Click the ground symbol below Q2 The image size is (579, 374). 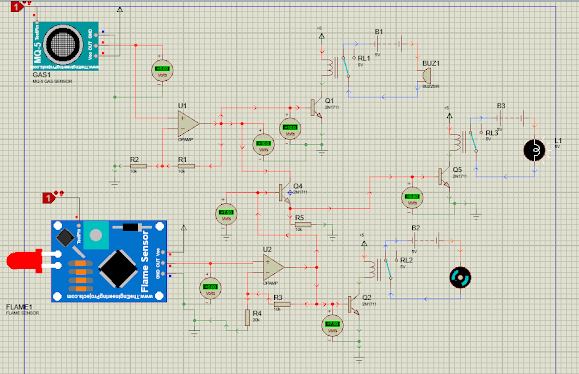coord(359,359)
